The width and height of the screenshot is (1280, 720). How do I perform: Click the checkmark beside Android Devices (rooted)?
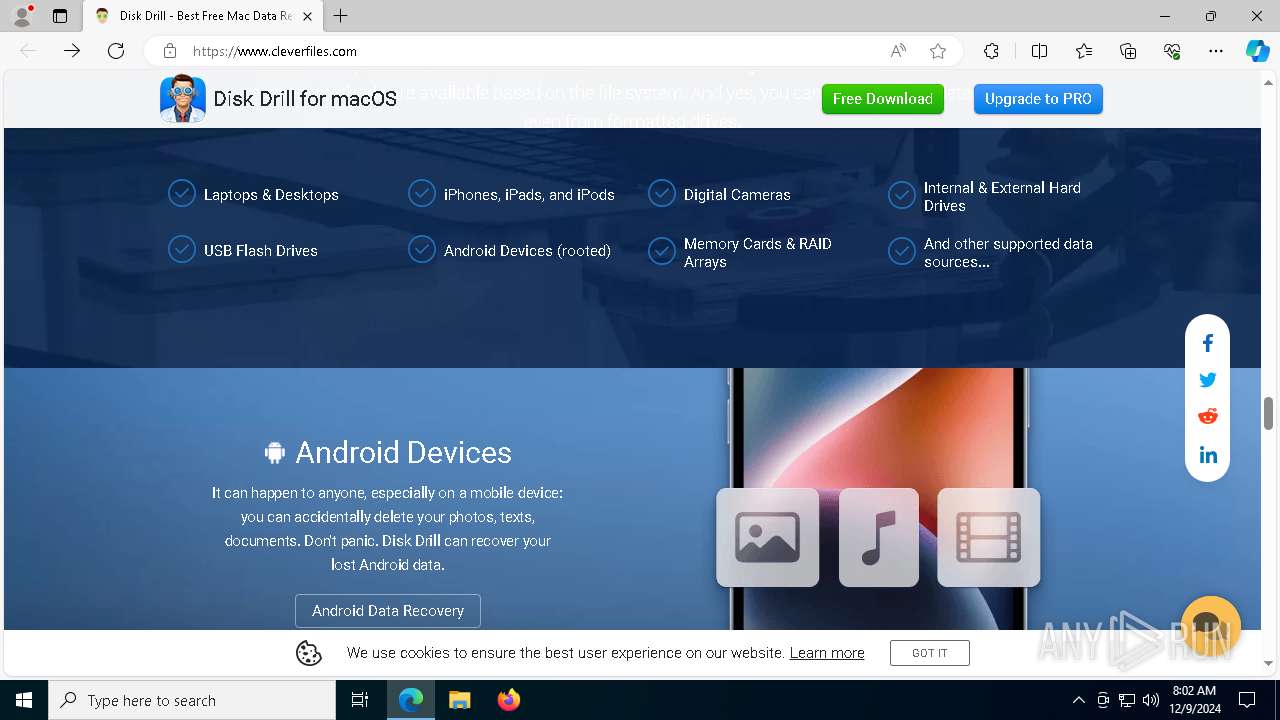tap(422, 250)
